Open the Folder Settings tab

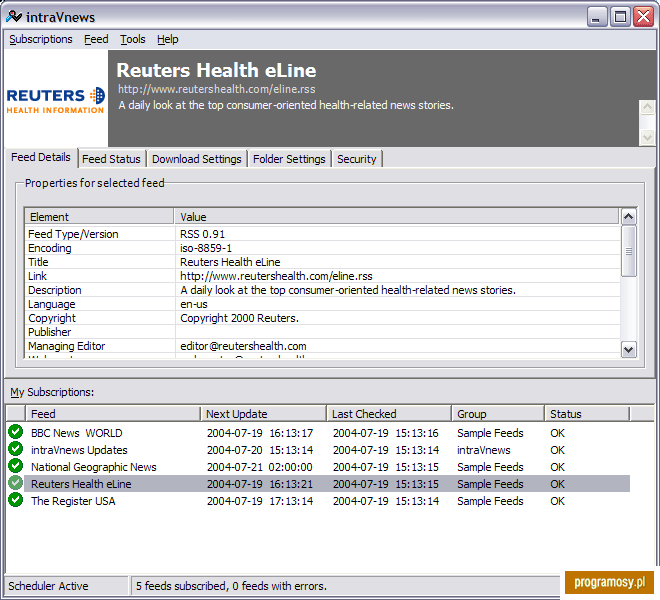click(289, 159)
